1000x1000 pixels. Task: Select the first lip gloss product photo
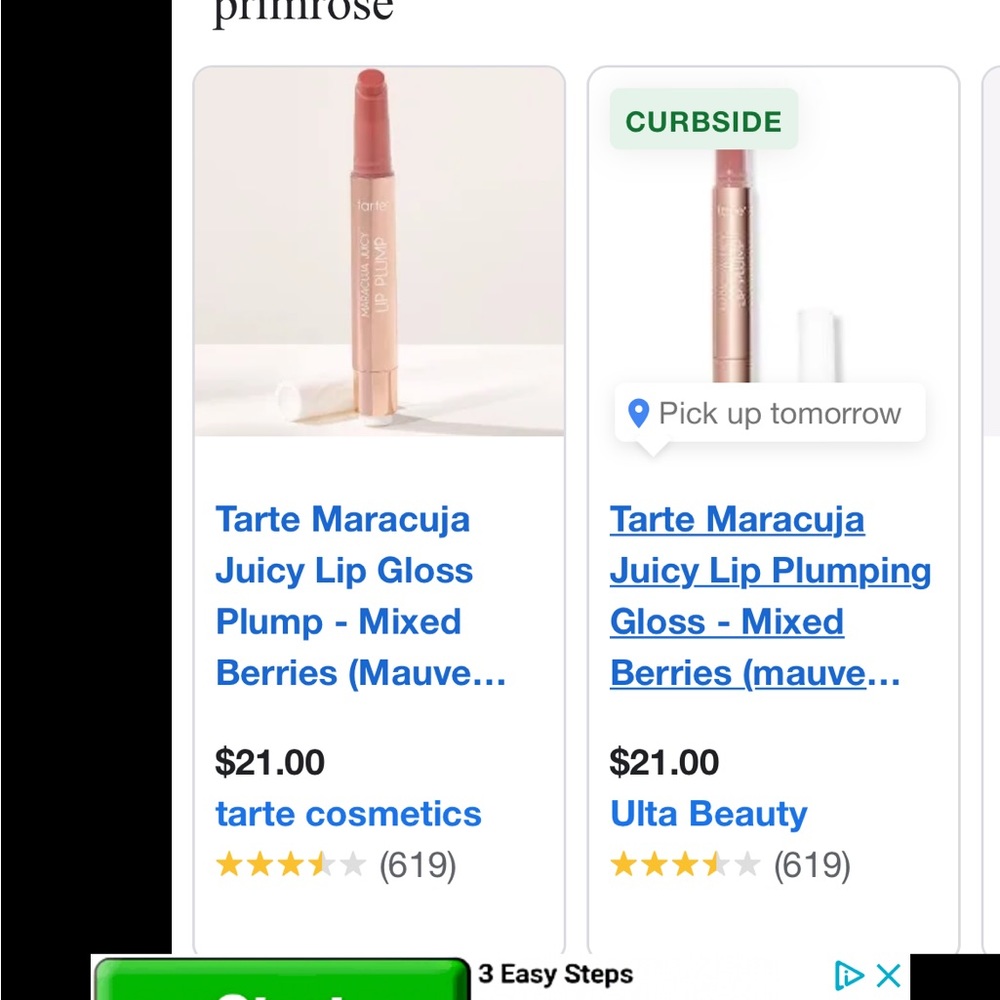(378, 250)
